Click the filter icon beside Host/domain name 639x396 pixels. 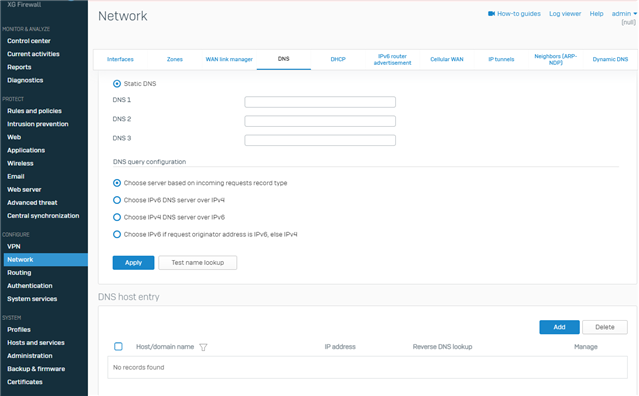tap(203, 347)
